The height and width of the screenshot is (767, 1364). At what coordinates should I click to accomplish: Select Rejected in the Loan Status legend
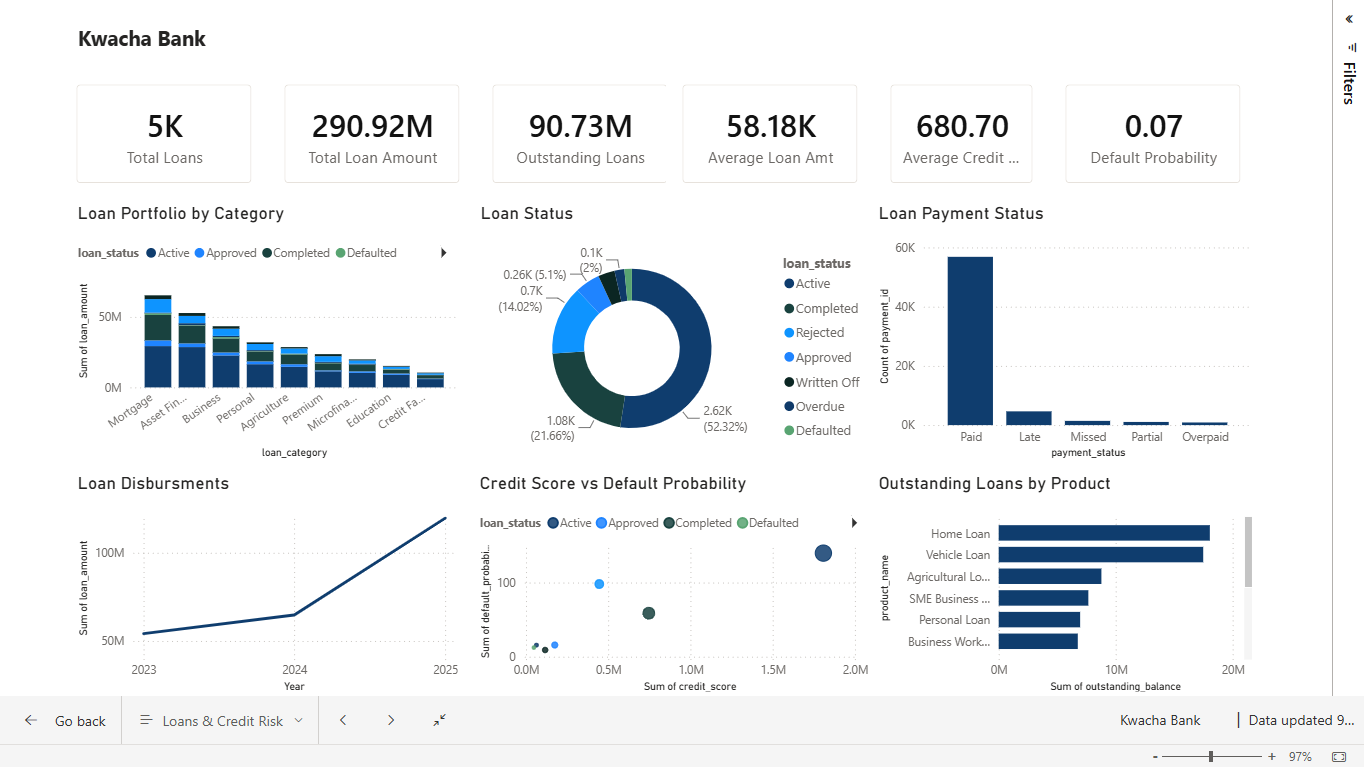pos(814,333)
